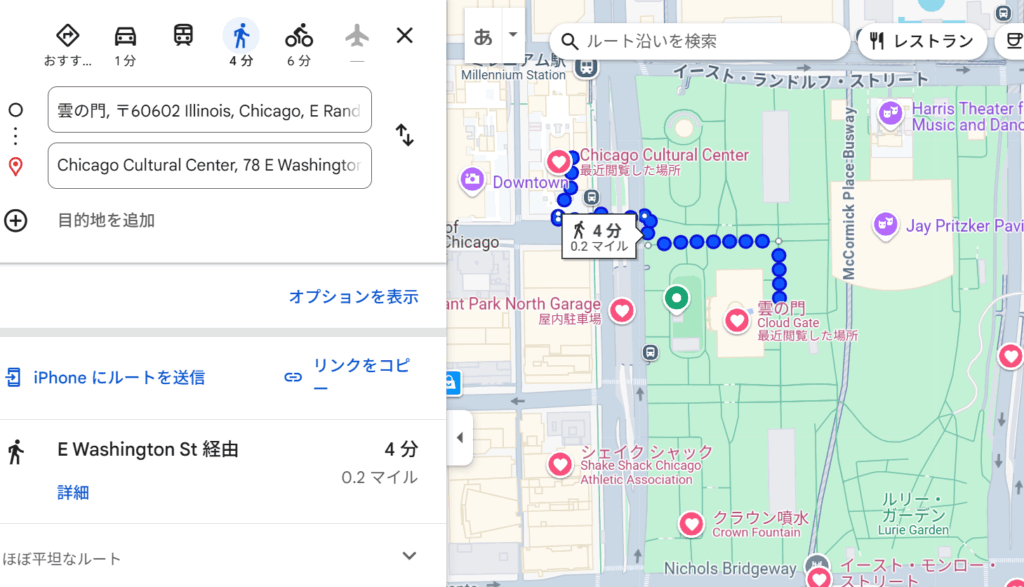This screenshot has width=1024, height=587.
Task: Select the driving travel mode icon
Action: pyautogui.click(x=125, y=37)
